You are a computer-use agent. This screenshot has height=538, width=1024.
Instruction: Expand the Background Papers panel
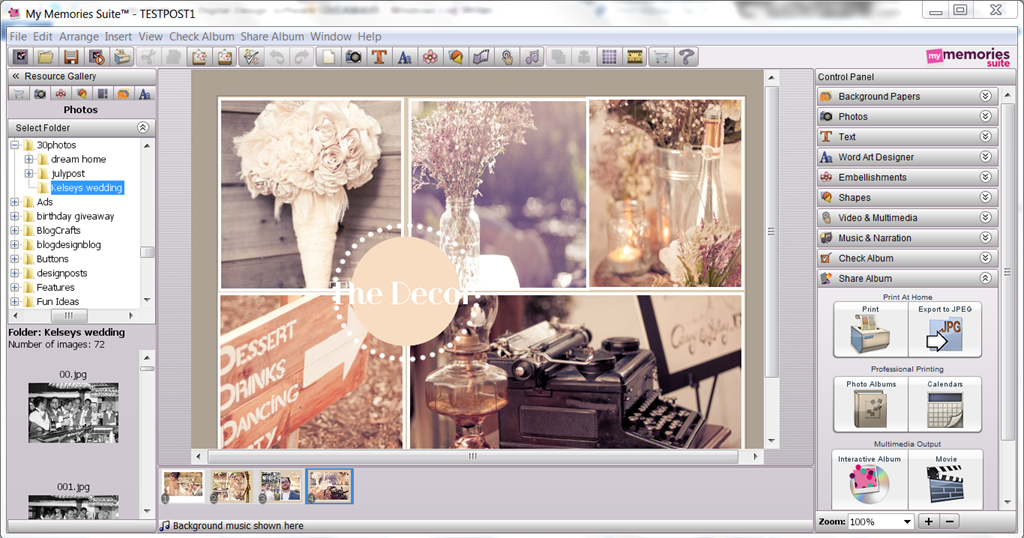(x=985, y=96)
